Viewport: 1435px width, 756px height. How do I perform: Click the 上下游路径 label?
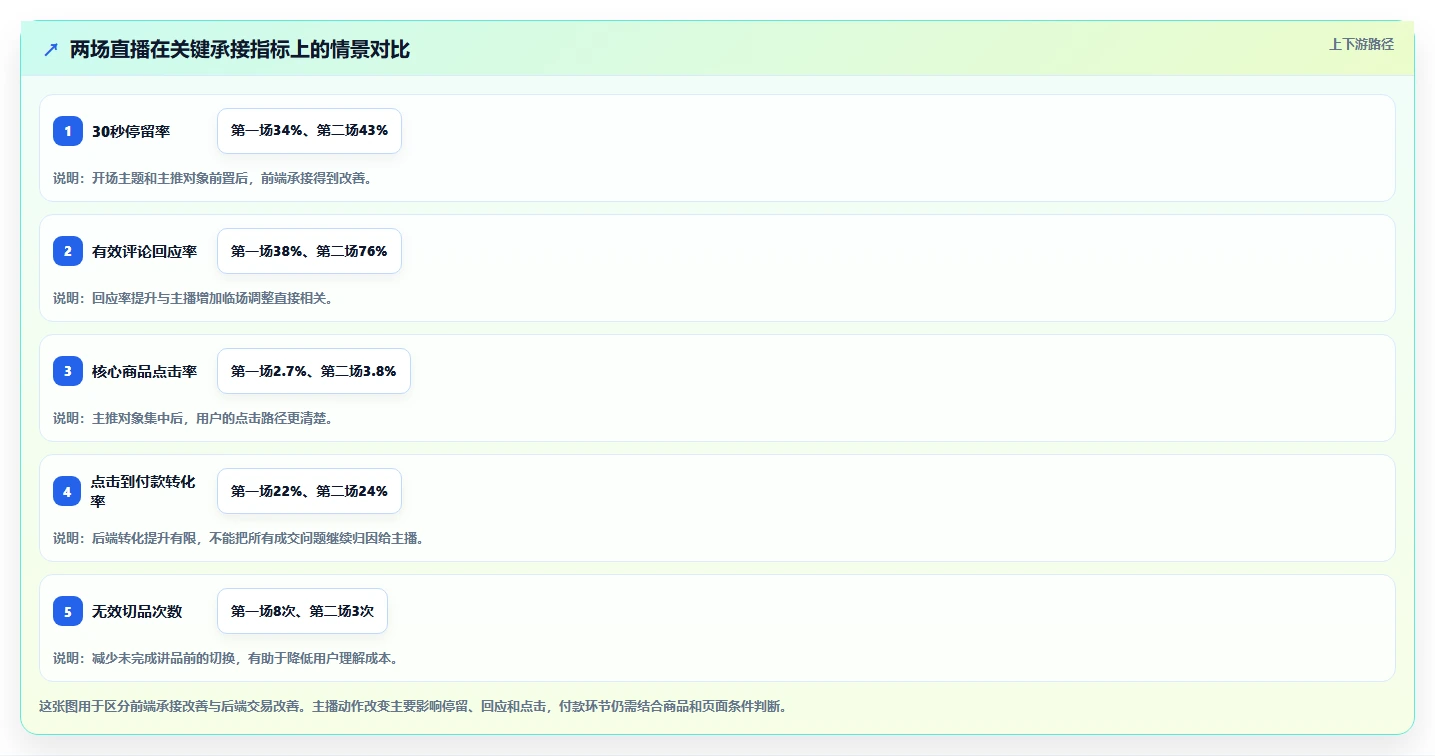1361,44
